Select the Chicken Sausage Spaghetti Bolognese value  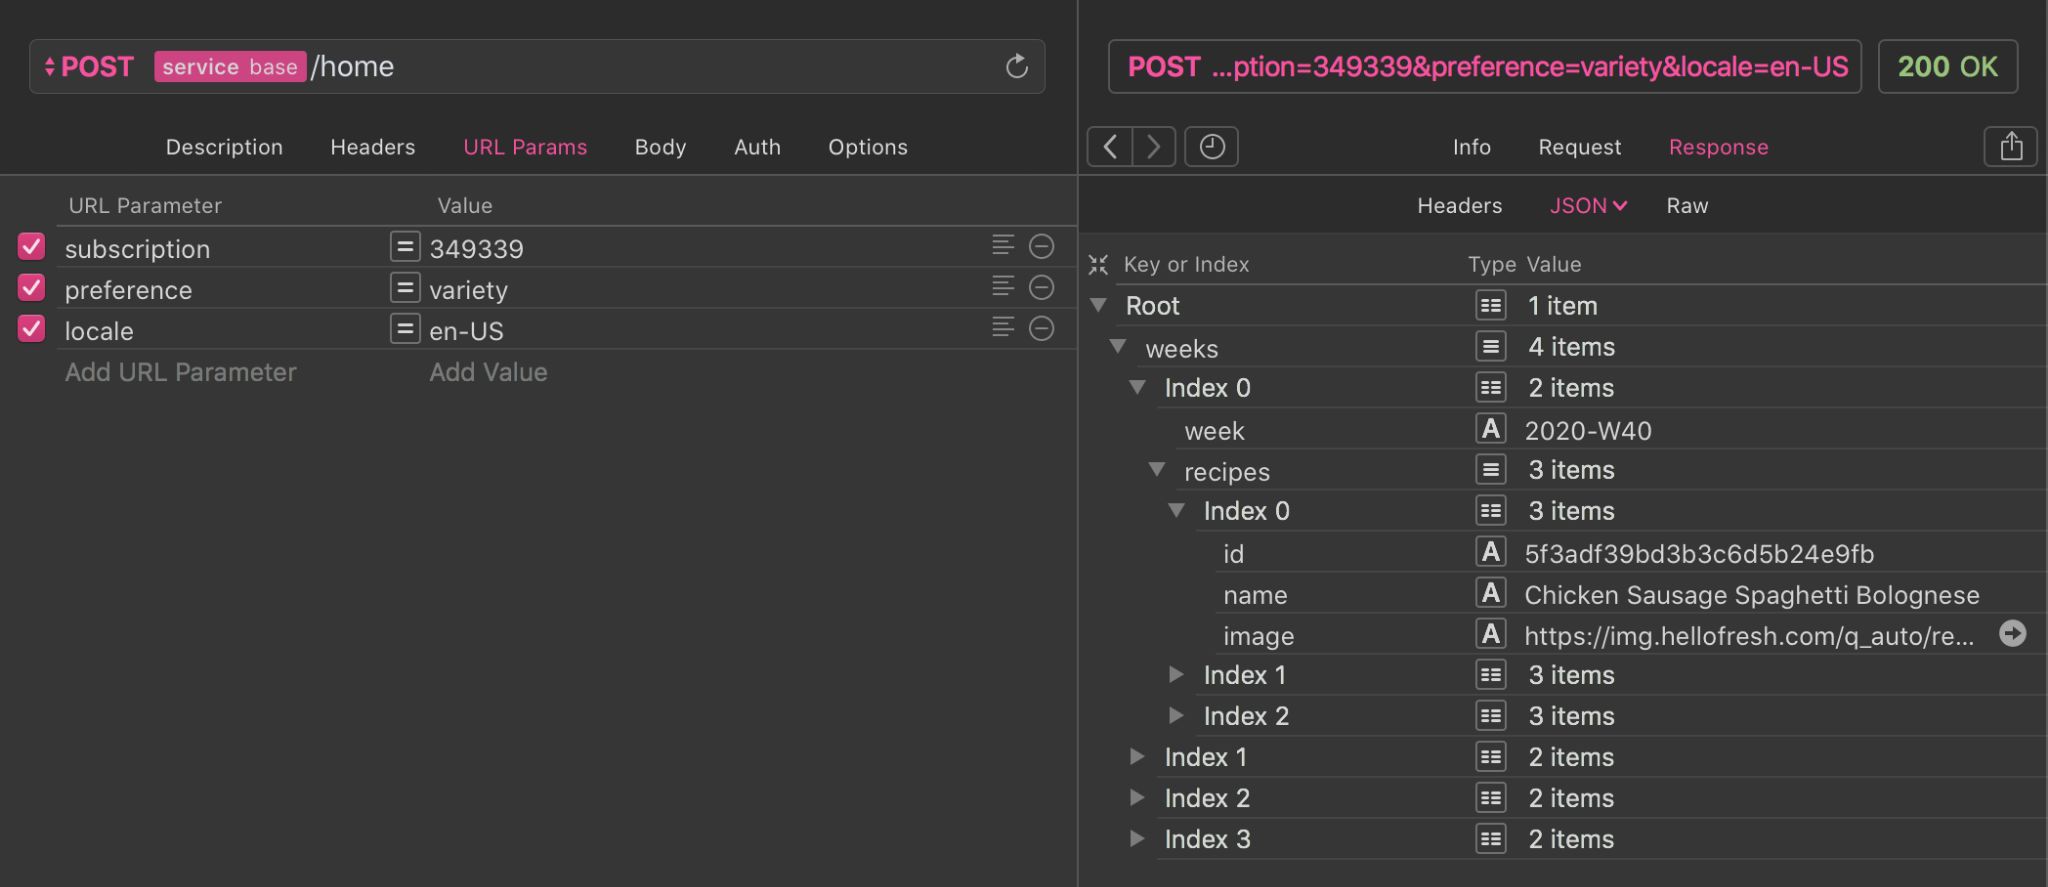coord(1752,595)
